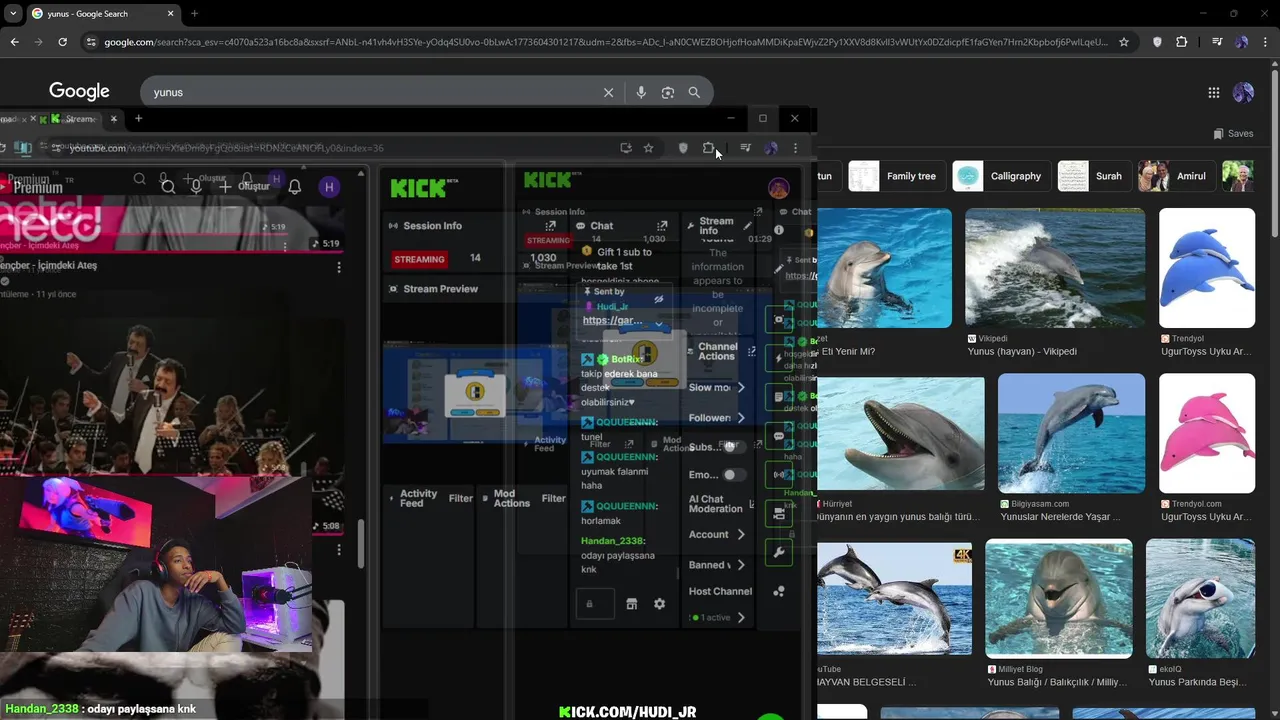1280x720 pixels.
Task: Click the lock icon in Kick chat box
Action: (x=589, y=604)
